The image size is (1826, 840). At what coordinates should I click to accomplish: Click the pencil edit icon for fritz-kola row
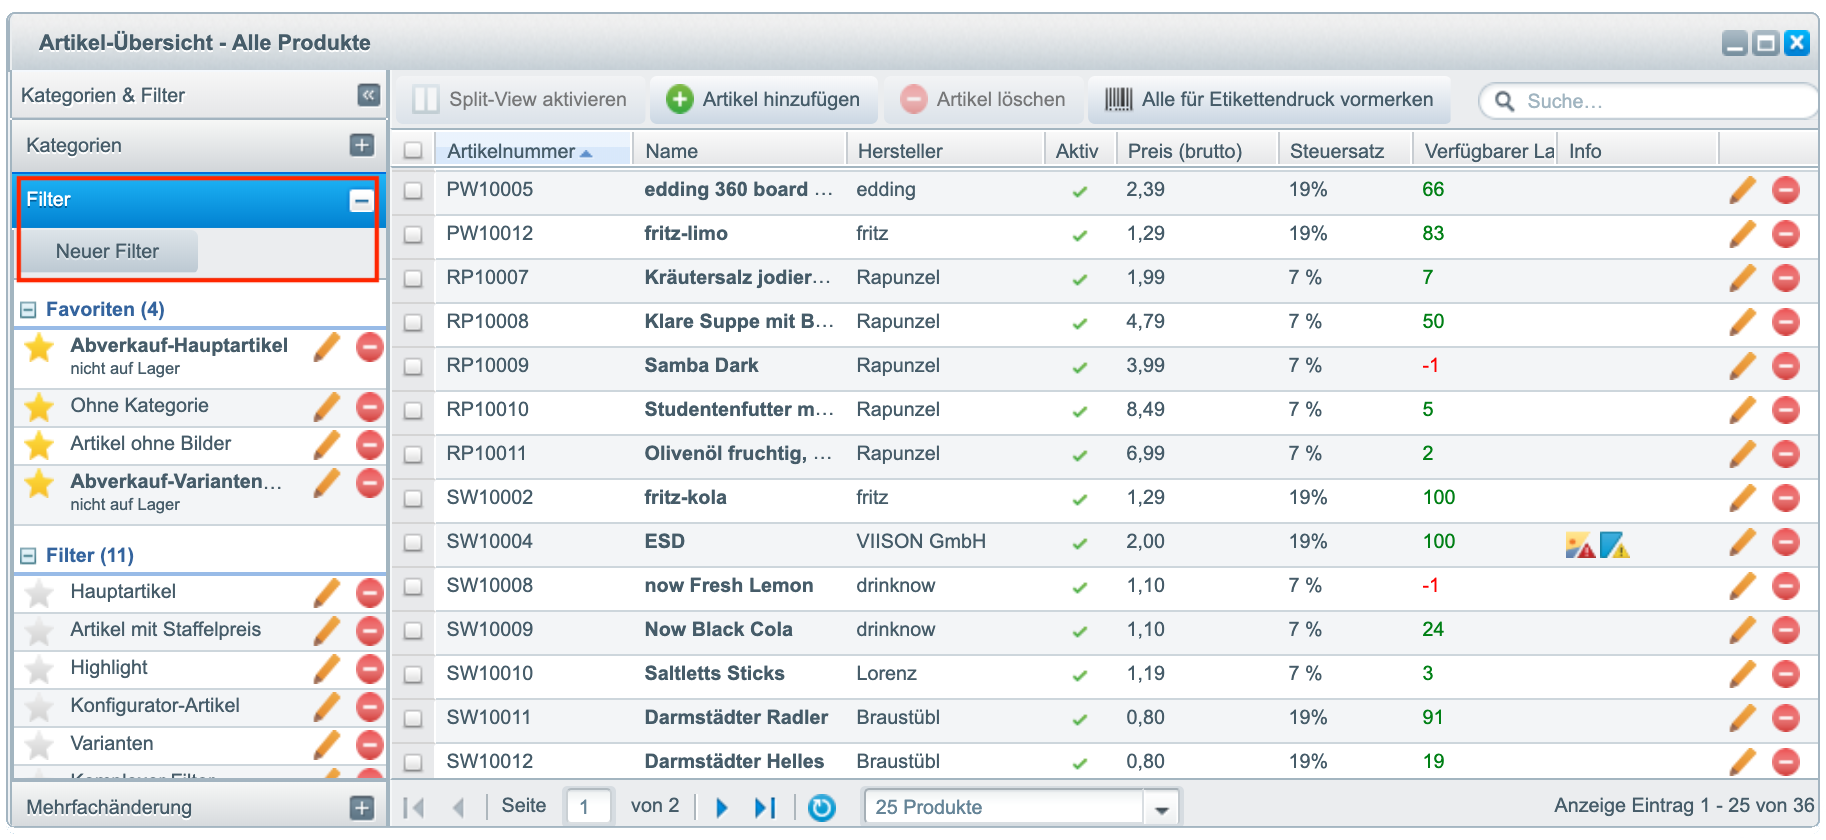[1742, 498]
